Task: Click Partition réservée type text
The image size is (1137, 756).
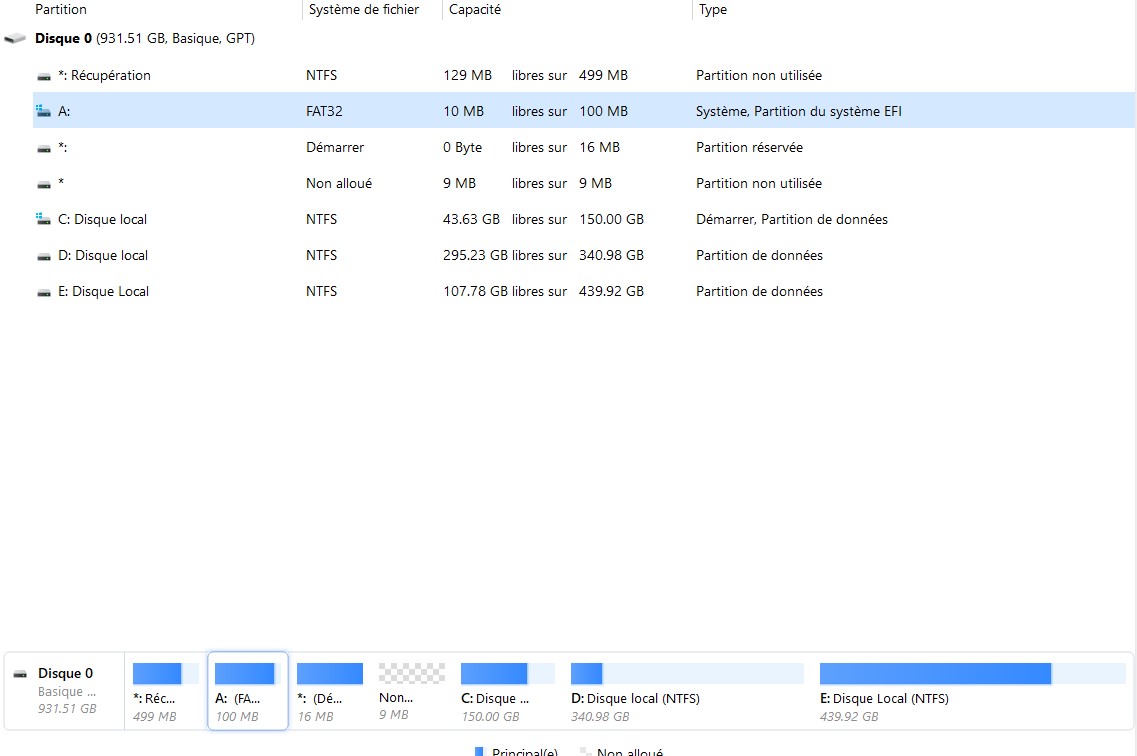Action: click(749, 147)
